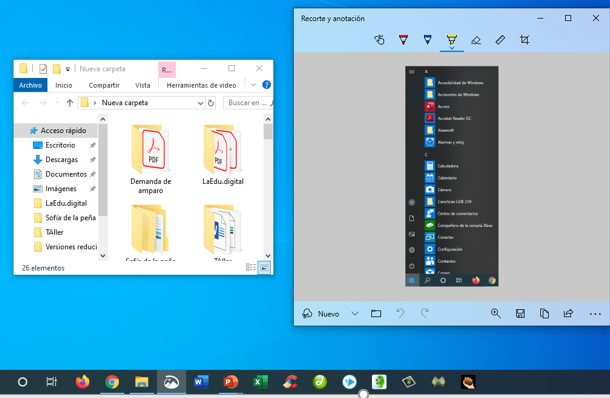Image resolution: width=610 pixels, height=398 pixels.
Task: Select the red ballpoint pen tool
Action: (403, 40)
